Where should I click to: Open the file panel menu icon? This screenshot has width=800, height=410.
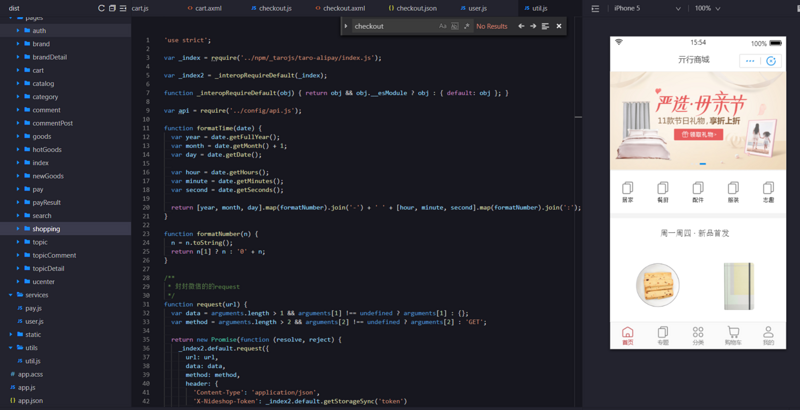tap(123, 8)
